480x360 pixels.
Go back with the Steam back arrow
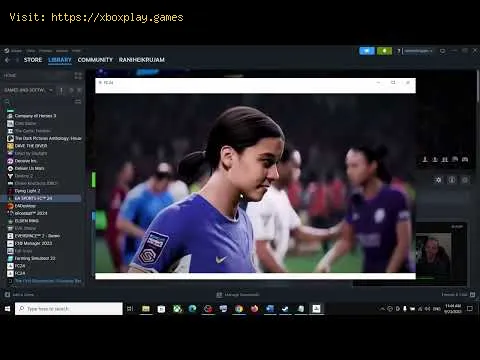coord(7,60)
